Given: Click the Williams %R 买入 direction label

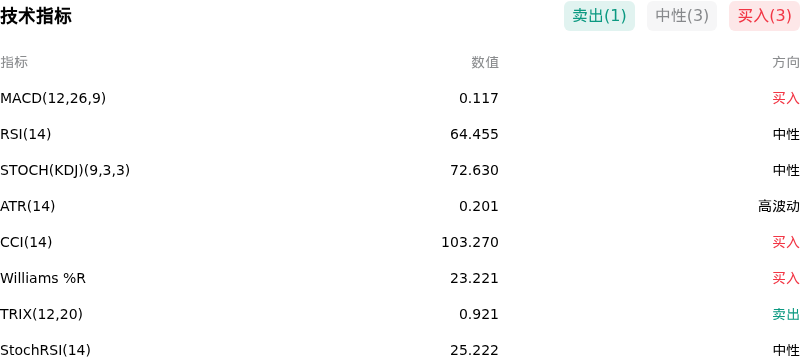Looking at the screenshot, I should click(786, 278).
